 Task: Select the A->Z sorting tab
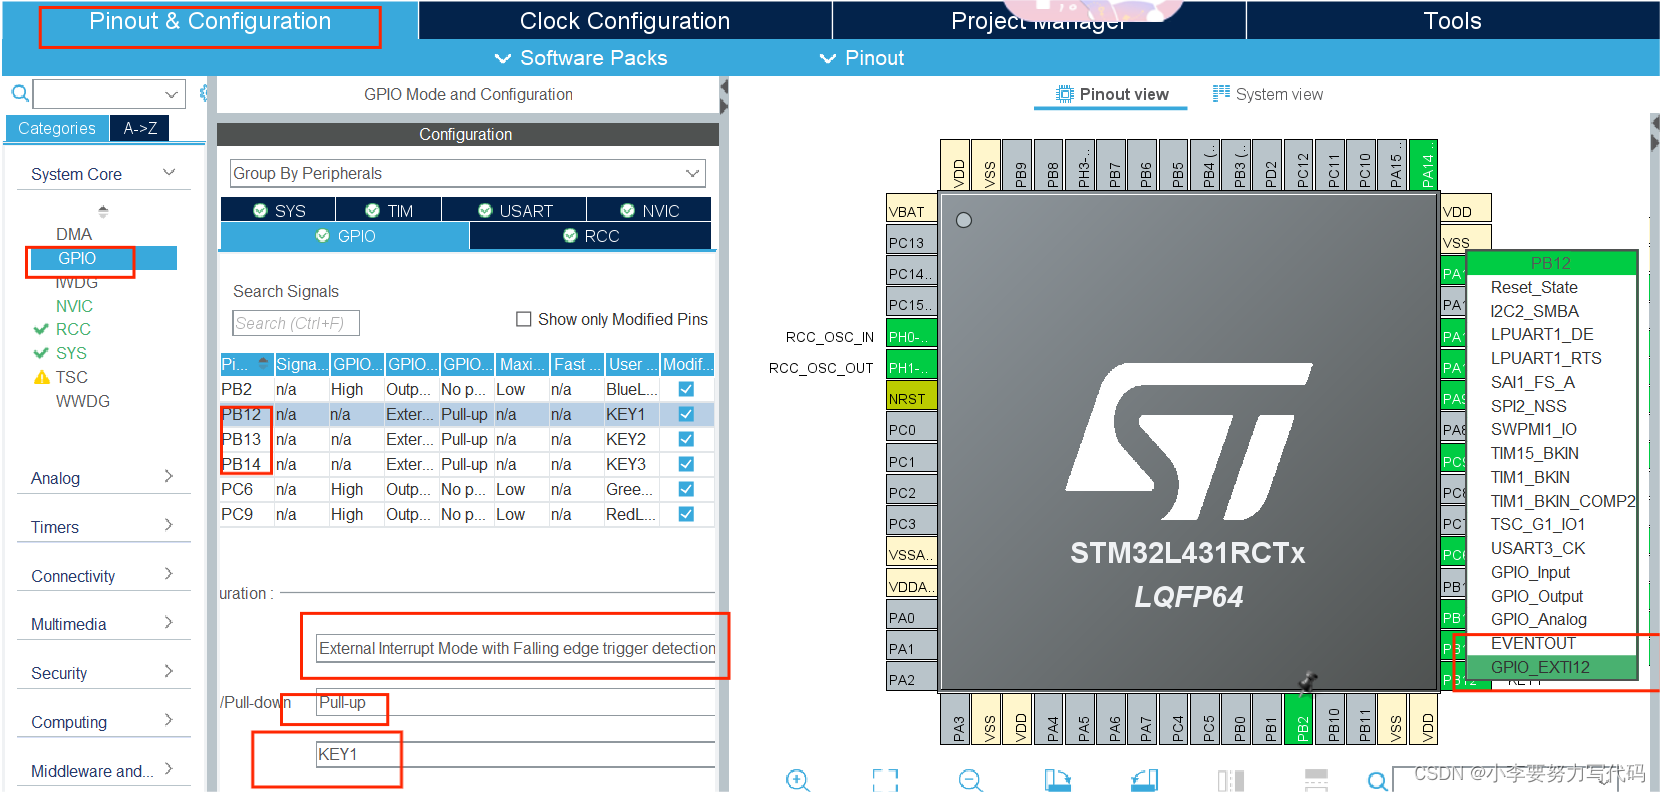[140, 128]
